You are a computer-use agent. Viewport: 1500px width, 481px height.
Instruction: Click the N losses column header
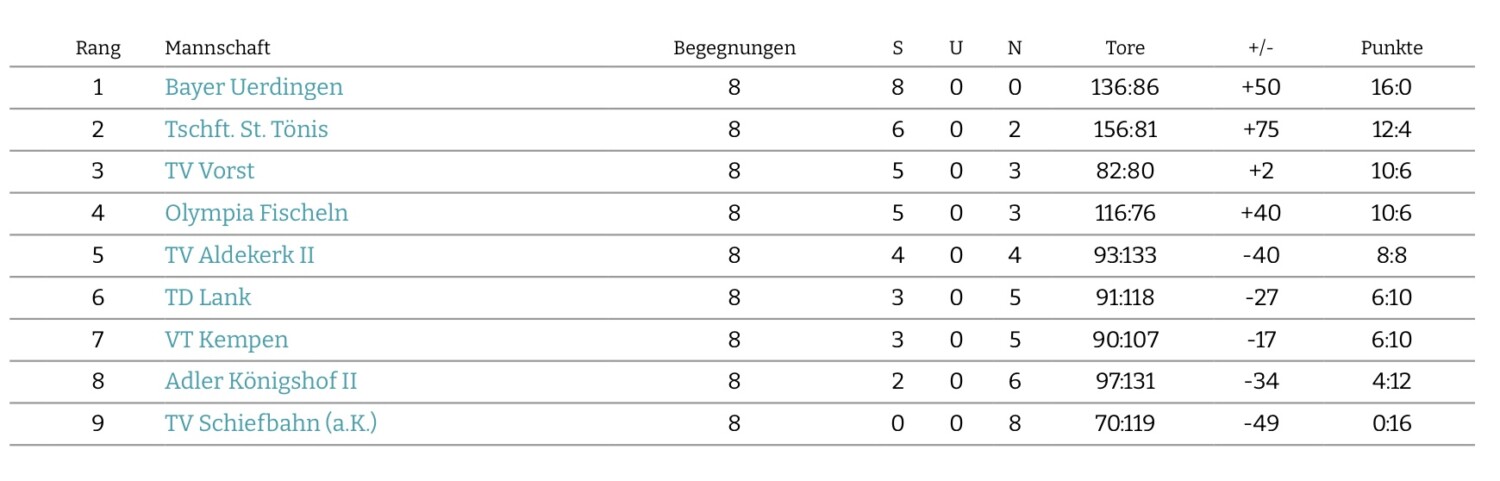1015,48
